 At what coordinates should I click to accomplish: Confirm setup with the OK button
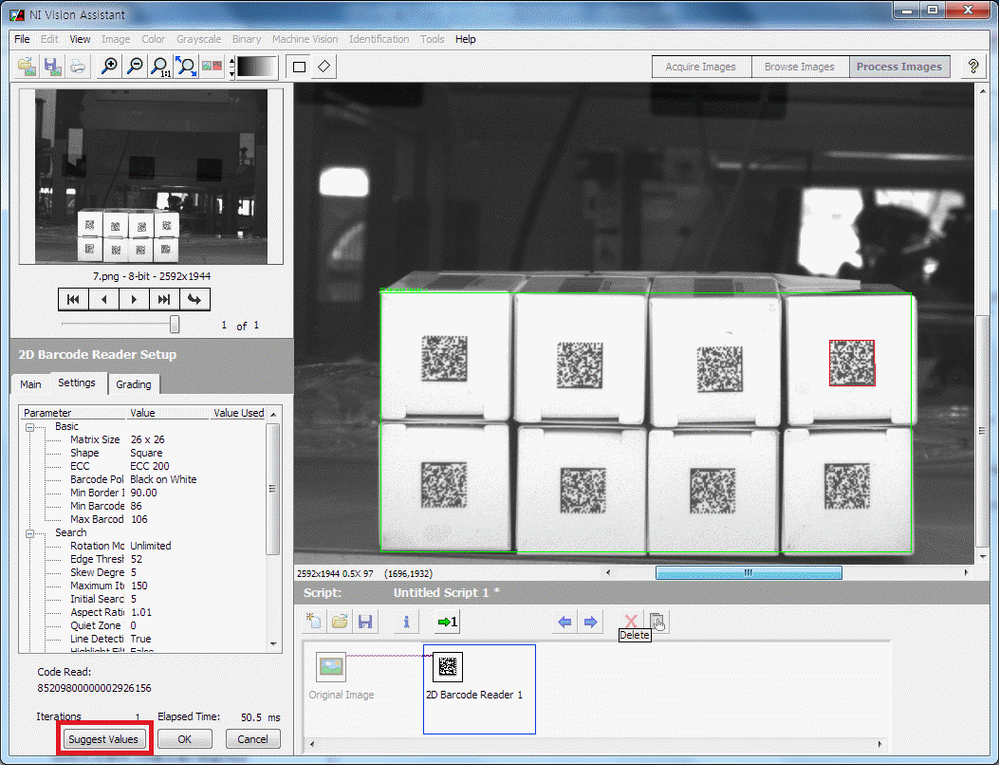(x=185, y=739)
